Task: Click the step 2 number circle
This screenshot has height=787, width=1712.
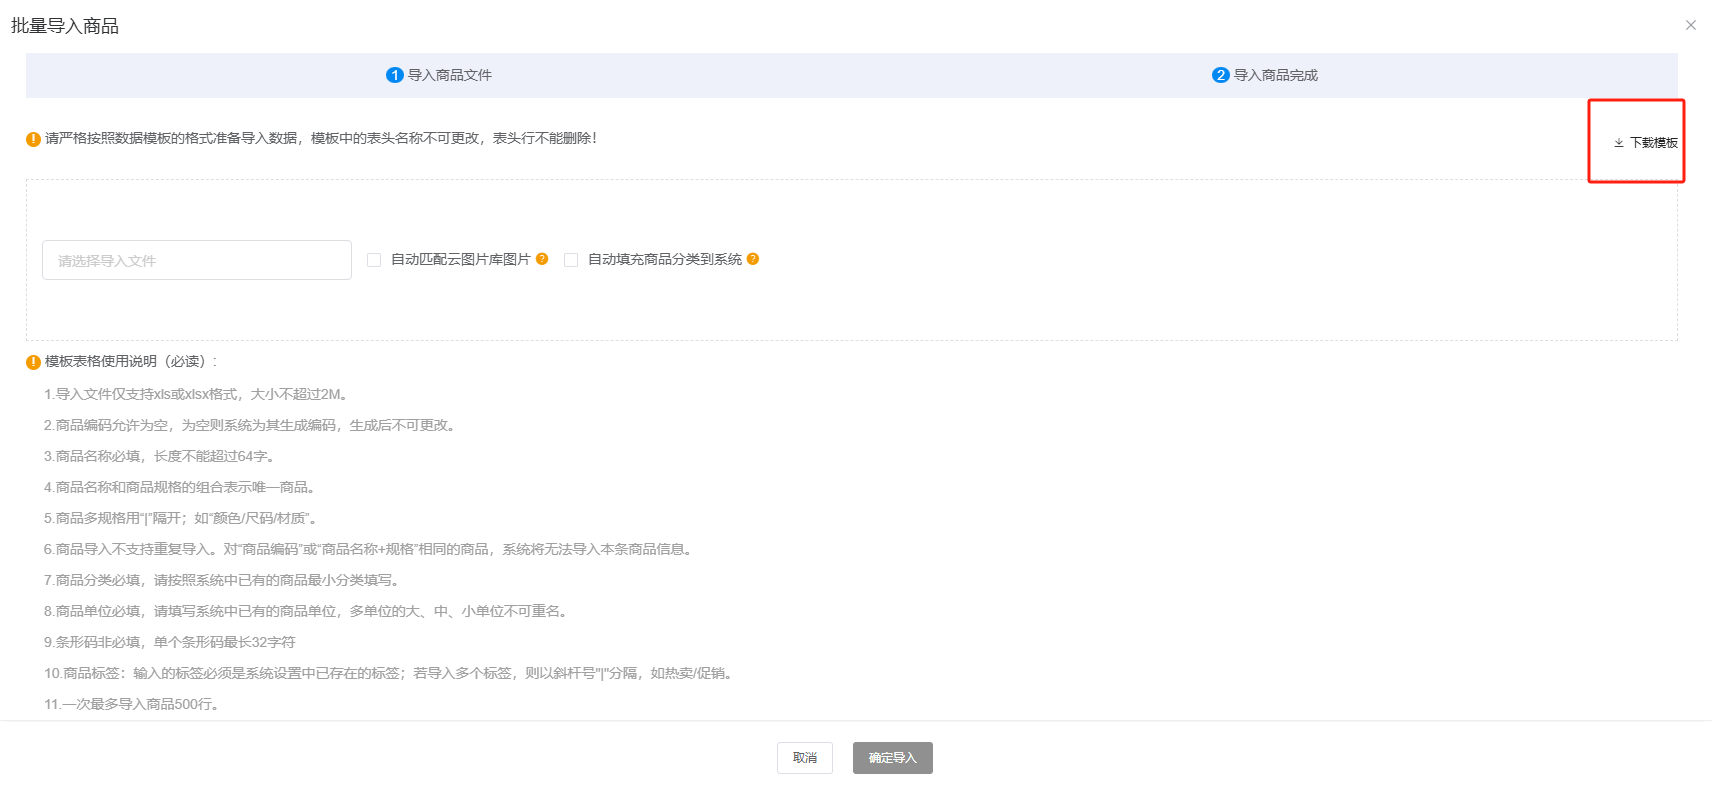Action: 1220,75
